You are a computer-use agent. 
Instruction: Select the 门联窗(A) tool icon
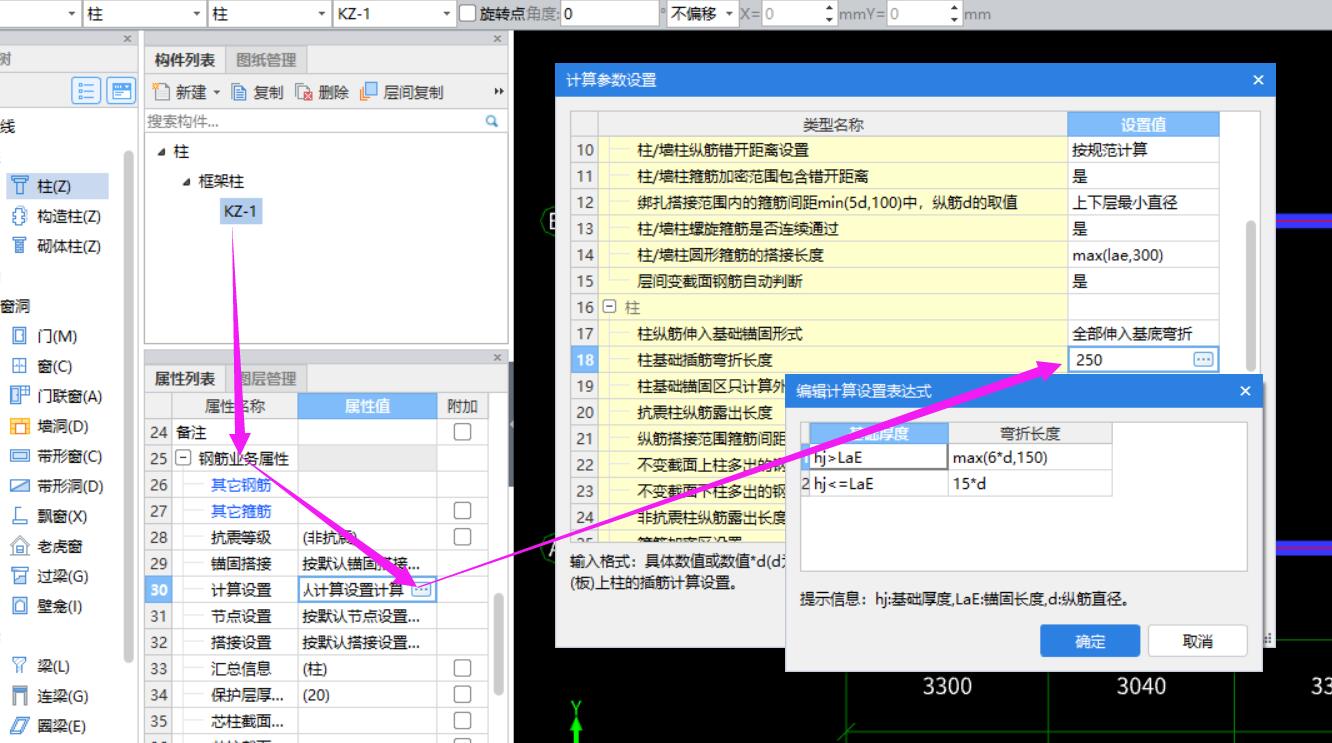click(20, 396)
